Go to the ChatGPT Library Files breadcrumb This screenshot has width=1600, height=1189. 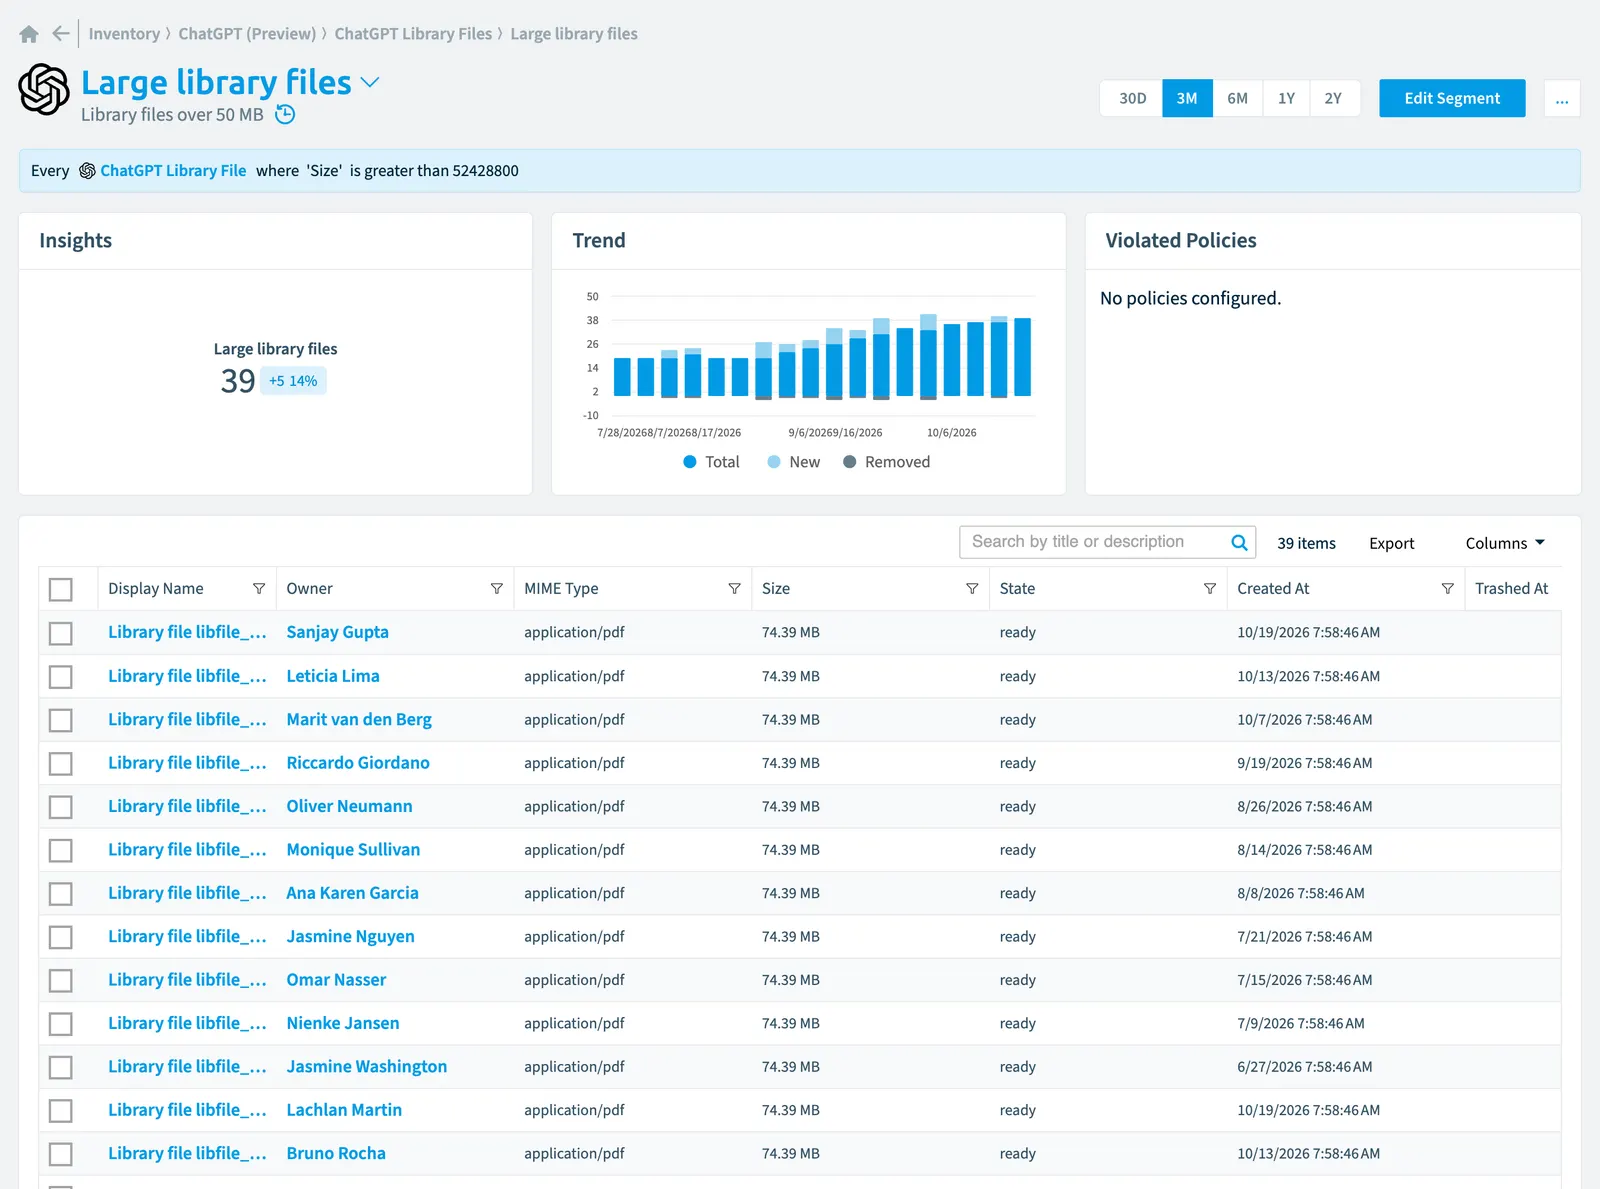(413, 34)
